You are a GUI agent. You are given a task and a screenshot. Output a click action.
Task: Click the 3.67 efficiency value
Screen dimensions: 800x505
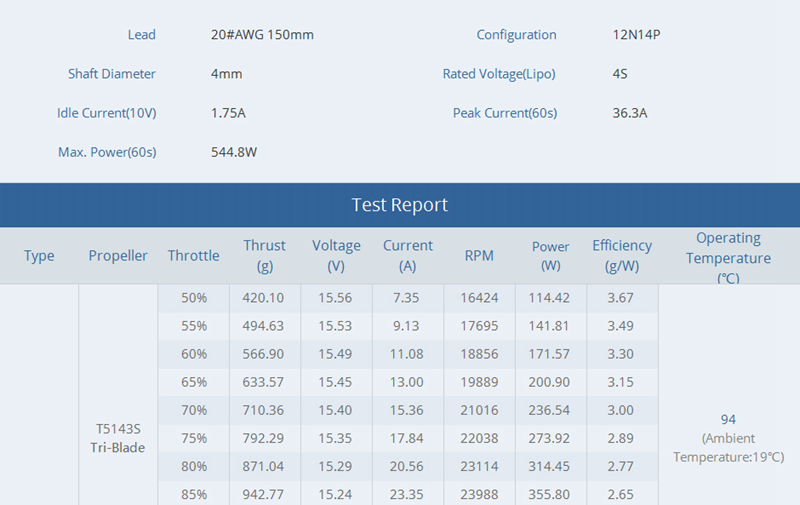(621, 298)
